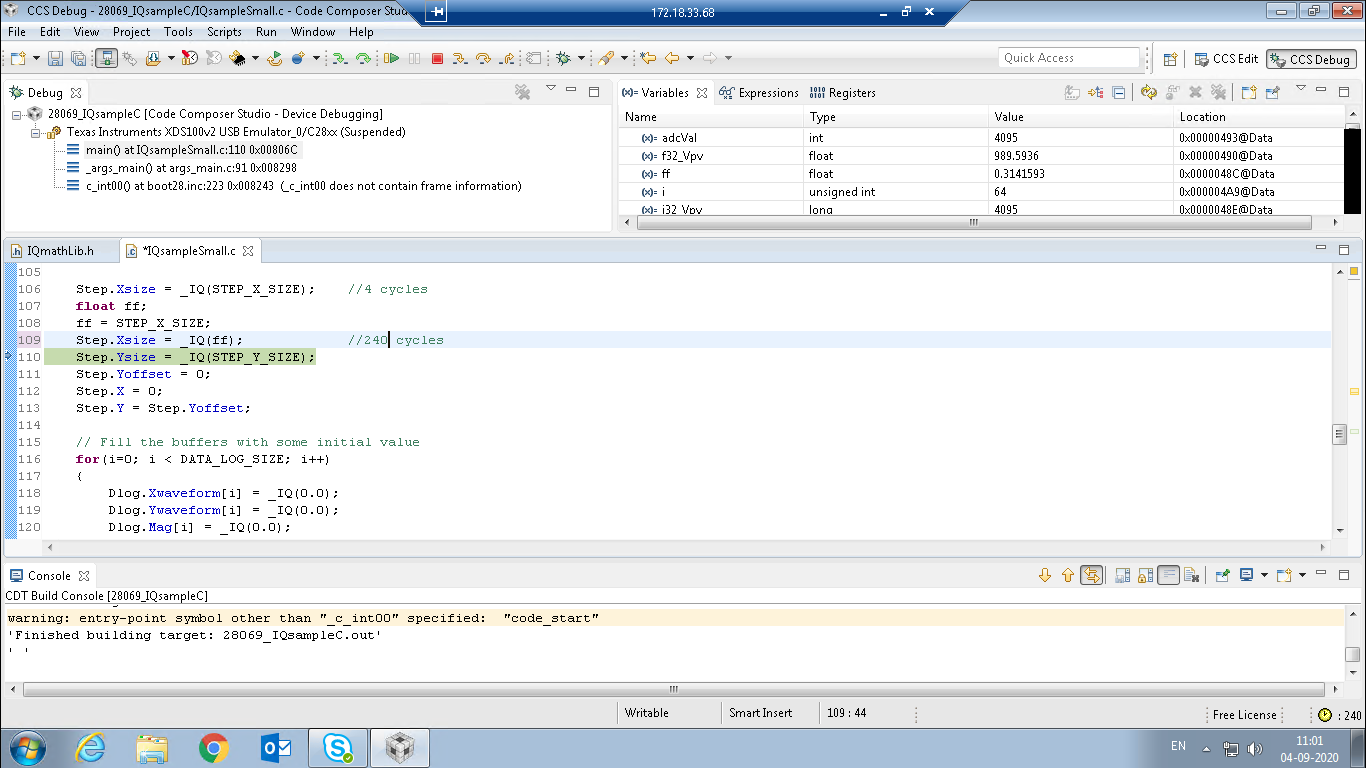Toggle the highlighted button in Console toolbar
This screenshot has height=768, width=1366.
tap(1092, 576)
